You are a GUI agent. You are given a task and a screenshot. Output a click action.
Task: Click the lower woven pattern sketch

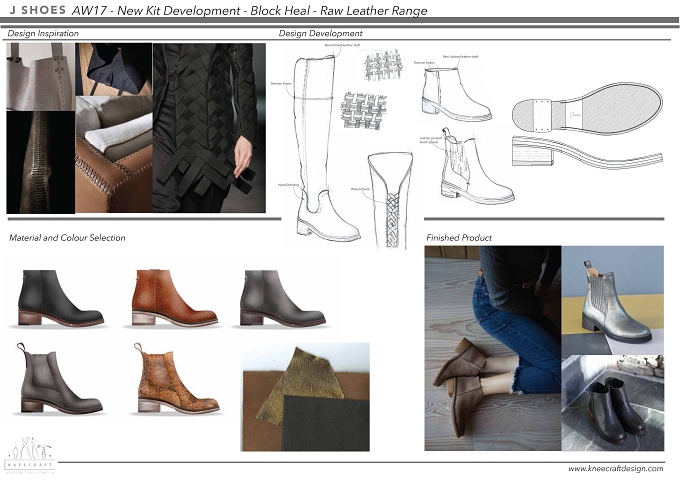(x=363, y=111)
